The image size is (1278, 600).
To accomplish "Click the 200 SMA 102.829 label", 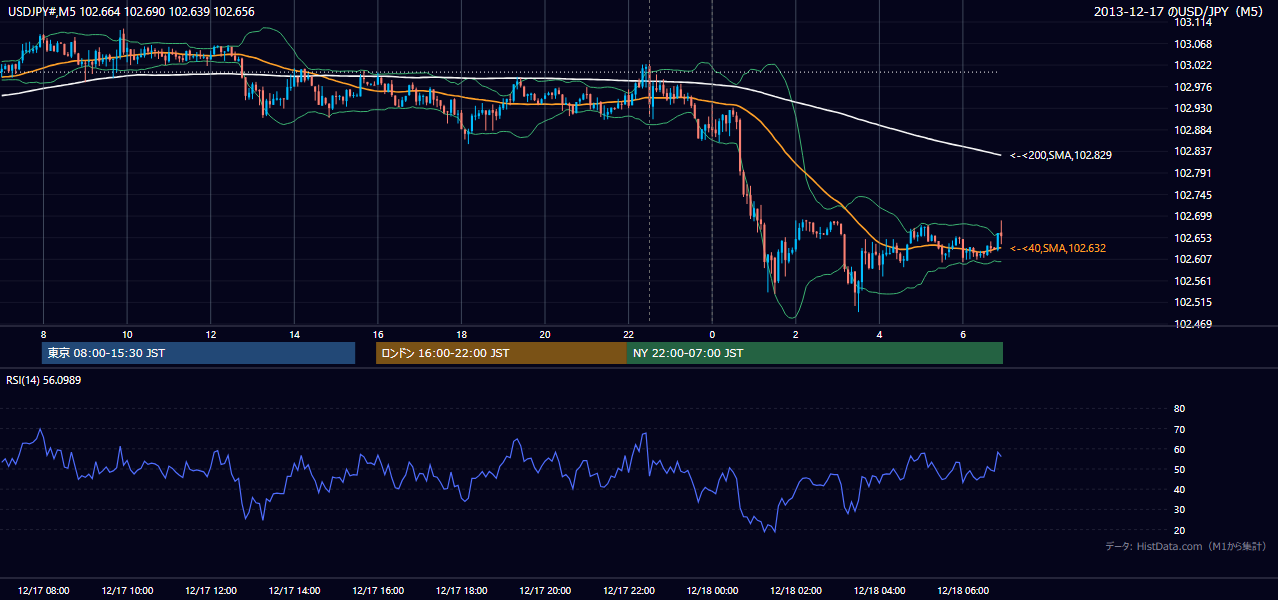I will [x=1061, y=155].
